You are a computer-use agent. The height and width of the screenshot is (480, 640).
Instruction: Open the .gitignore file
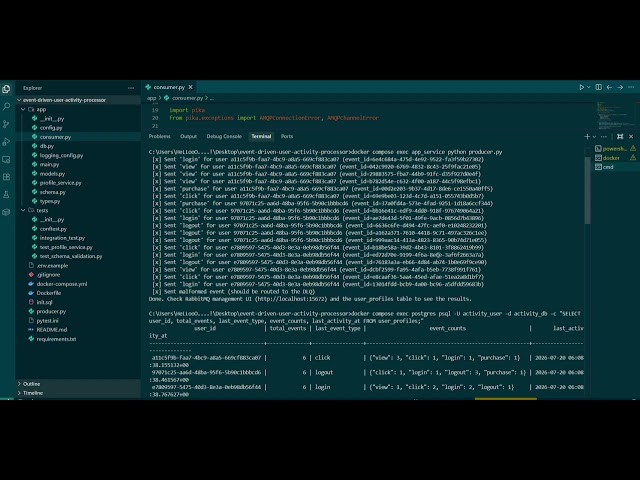pyautogui.click(x=48, y=275)
